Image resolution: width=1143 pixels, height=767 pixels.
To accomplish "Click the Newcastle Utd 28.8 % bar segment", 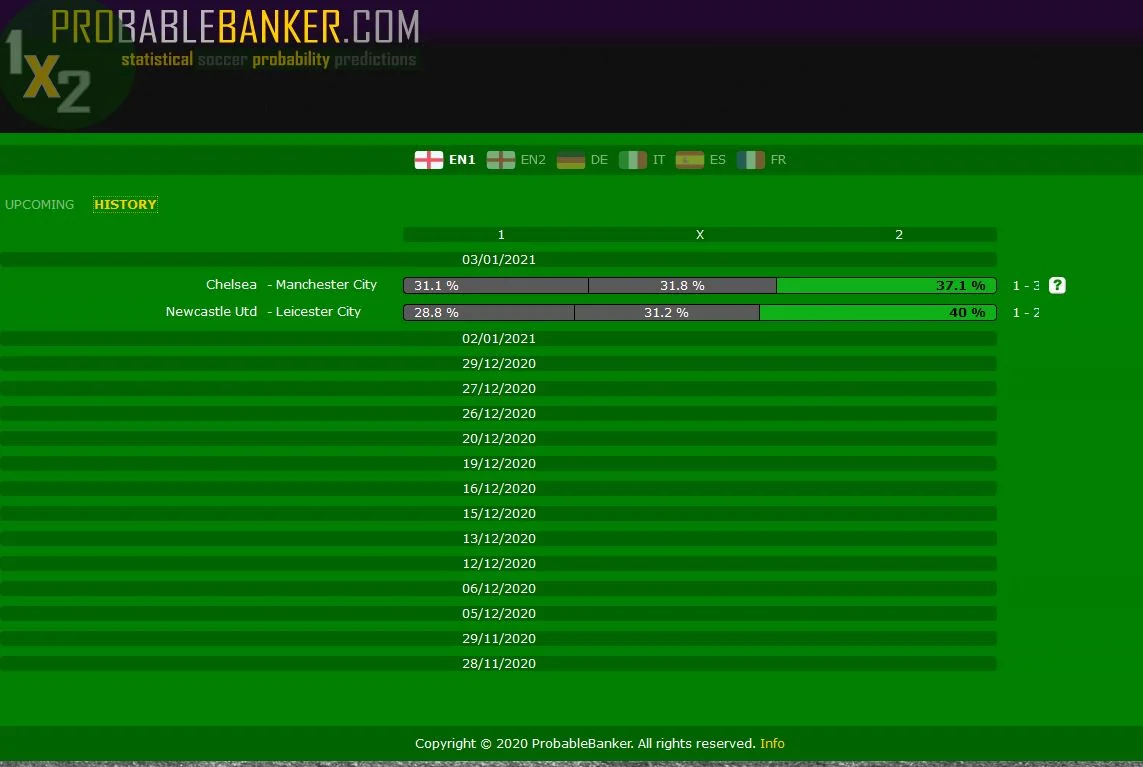I will coord(488,313).
